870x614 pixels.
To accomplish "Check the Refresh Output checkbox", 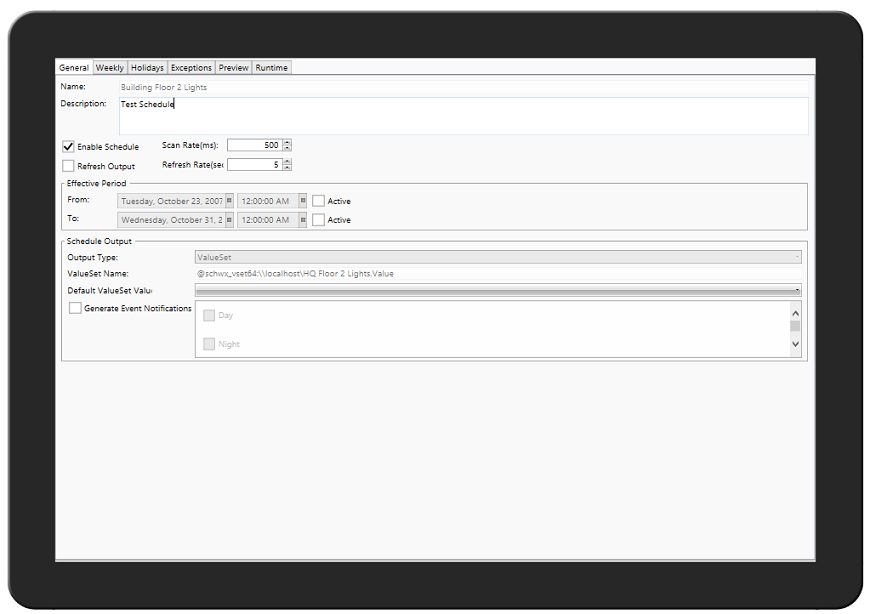I will pyautogui.click(x=69, y=166).
